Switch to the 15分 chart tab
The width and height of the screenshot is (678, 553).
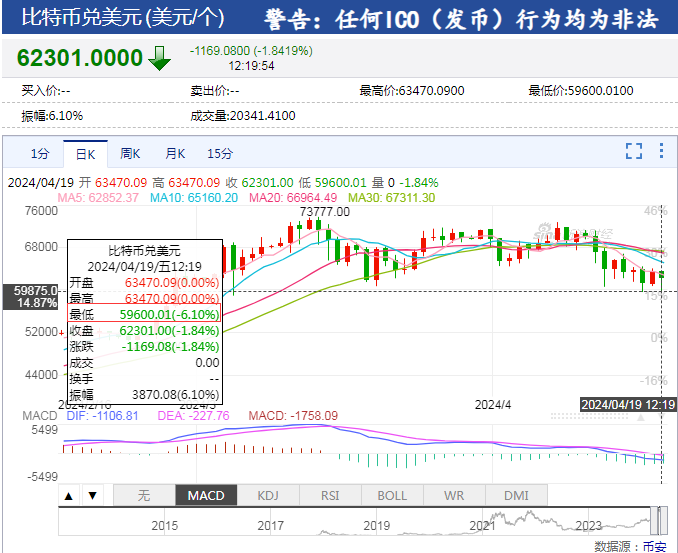220,153
